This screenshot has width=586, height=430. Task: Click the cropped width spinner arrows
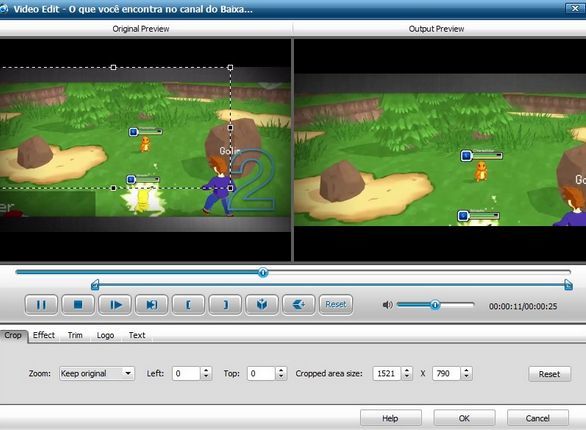click(x=407, y=373)
